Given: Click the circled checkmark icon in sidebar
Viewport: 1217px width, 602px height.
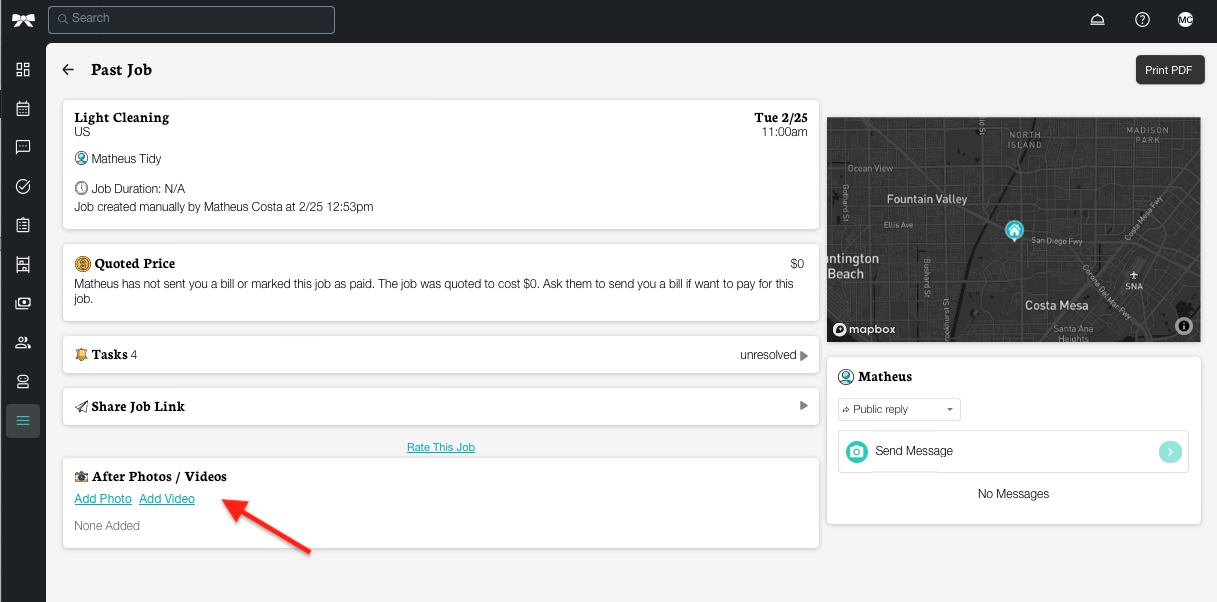Looking at the screenshot, I should coord(23,187).
